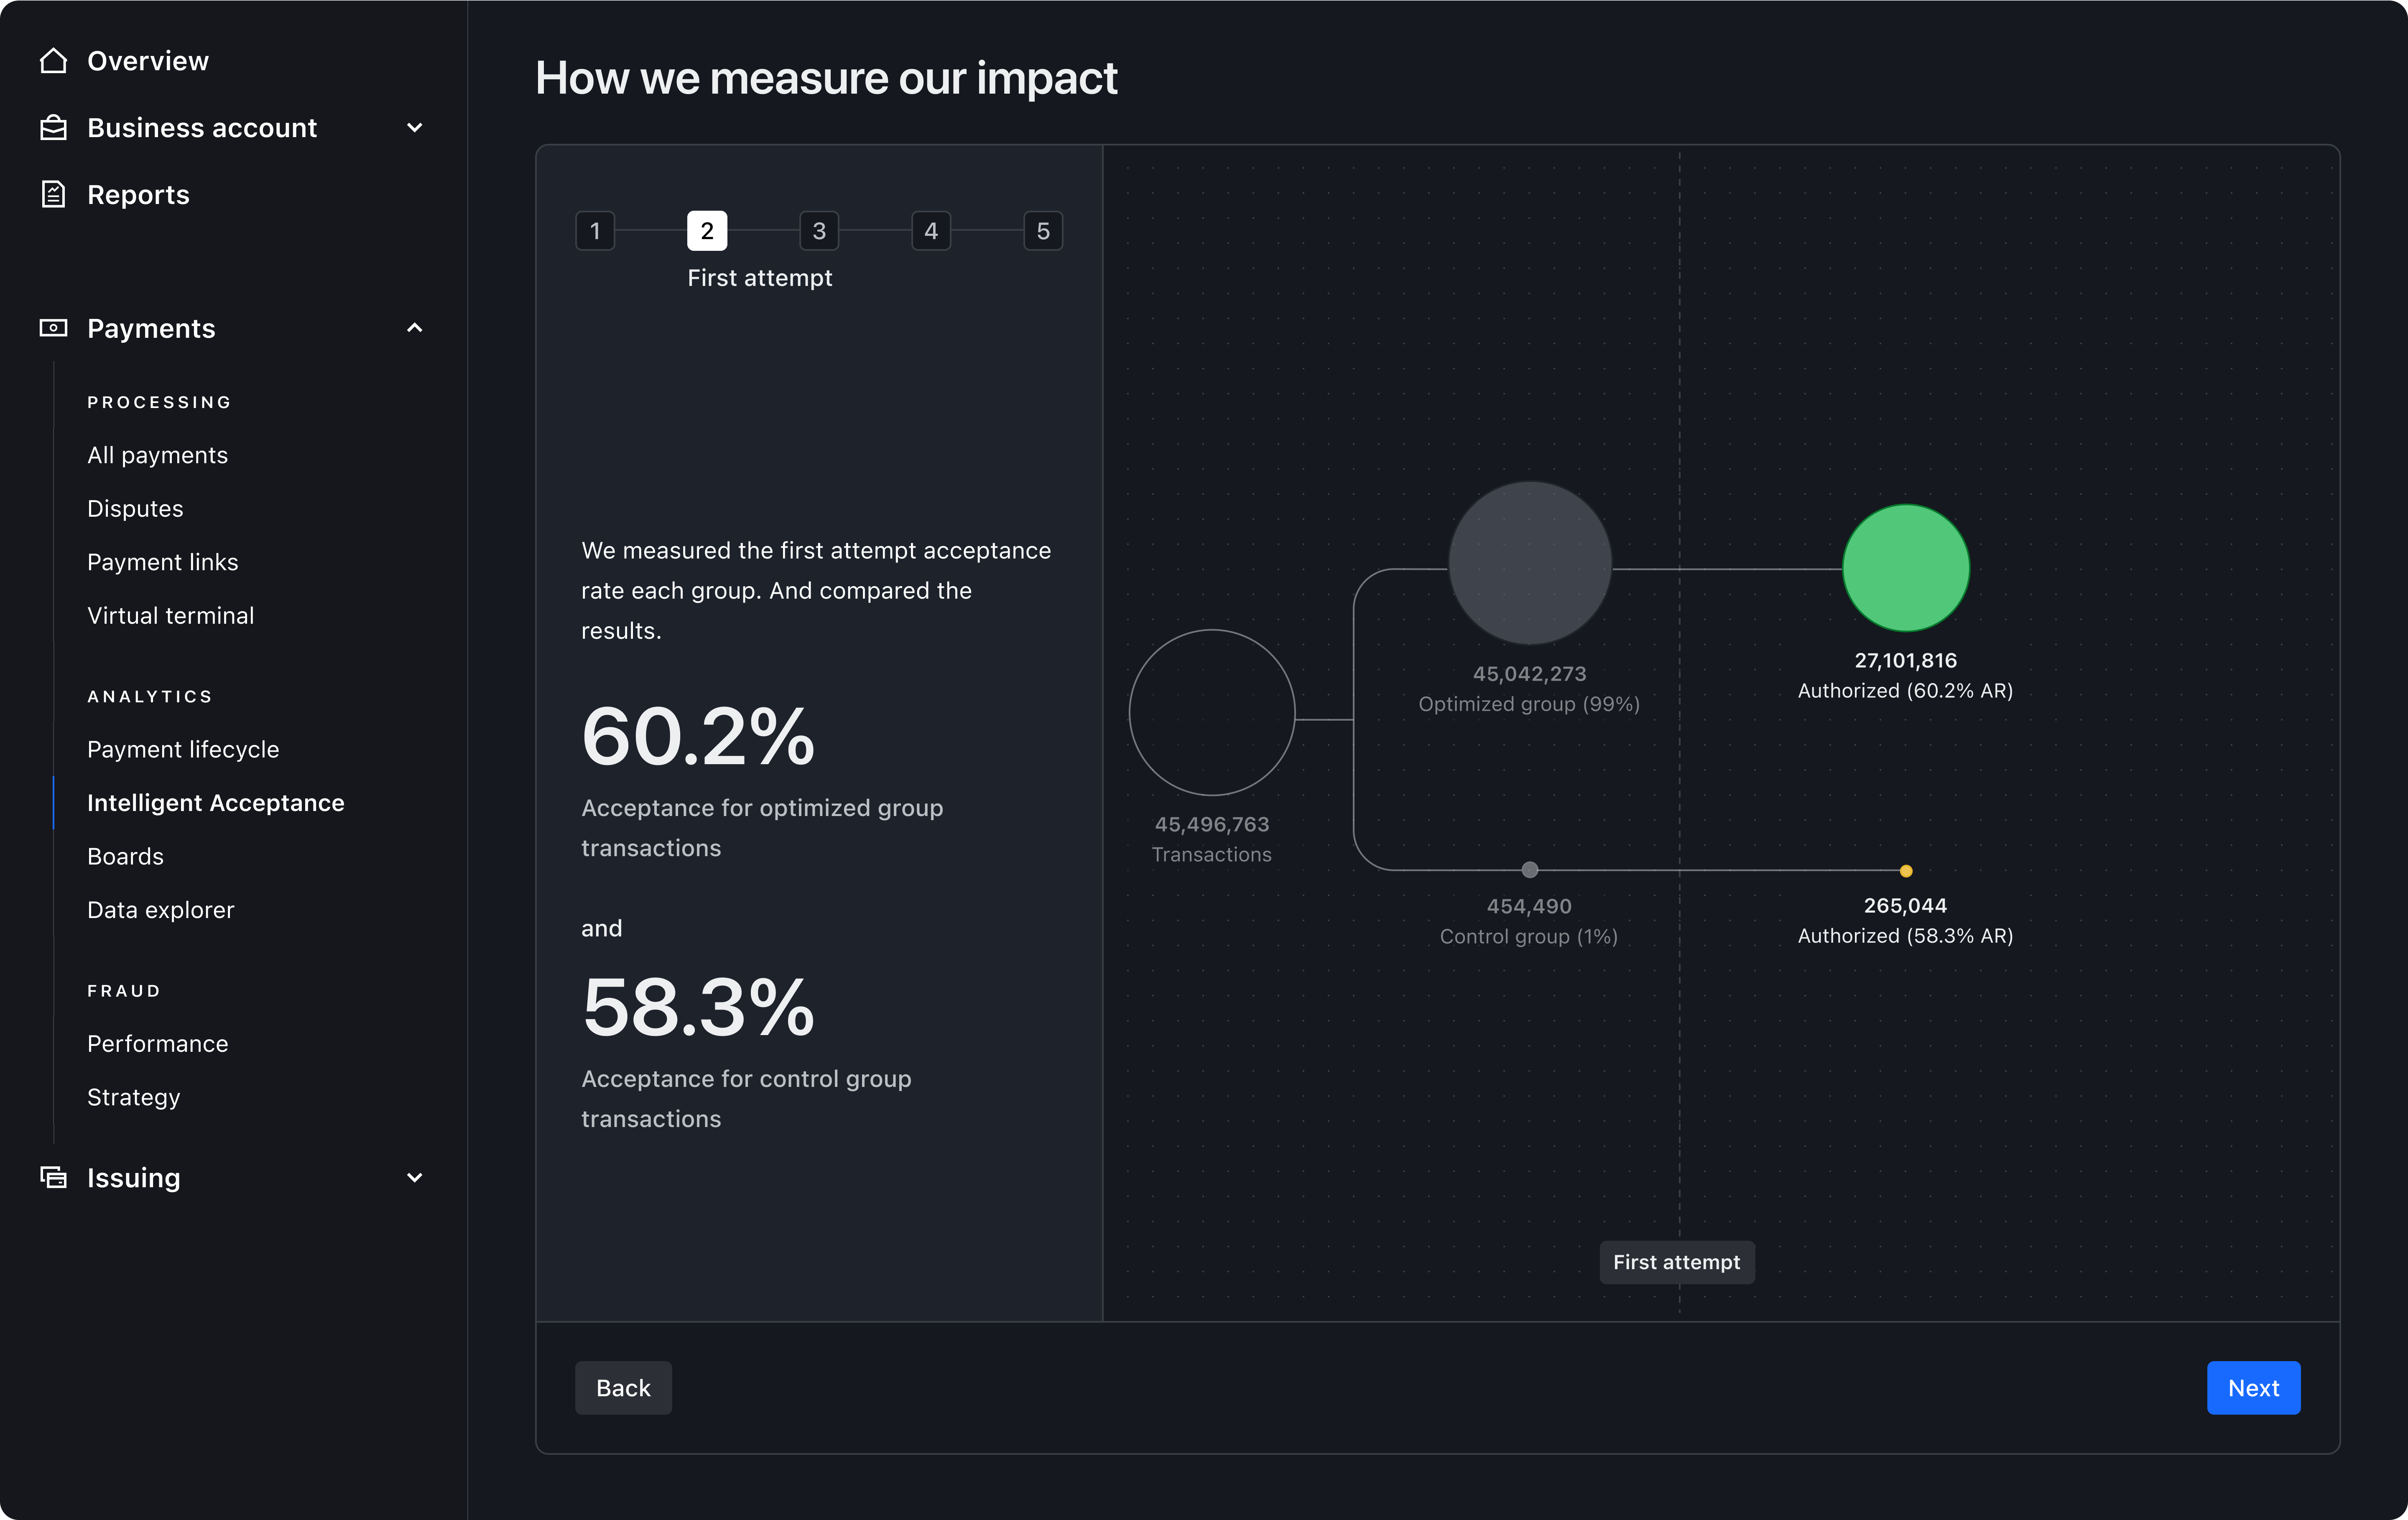Collapse the Payments section chevron
Viewport: 2408px width, 1520px height.
(x=415, y=328)
